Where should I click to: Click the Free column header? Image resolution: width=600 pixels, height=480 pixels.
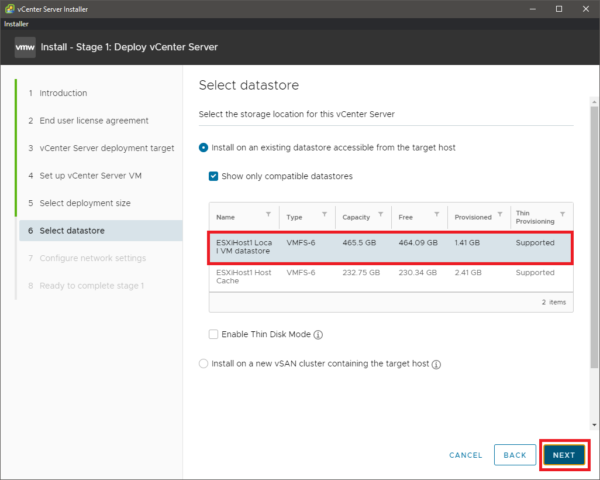pyautogui.click(x=406, y=217)
